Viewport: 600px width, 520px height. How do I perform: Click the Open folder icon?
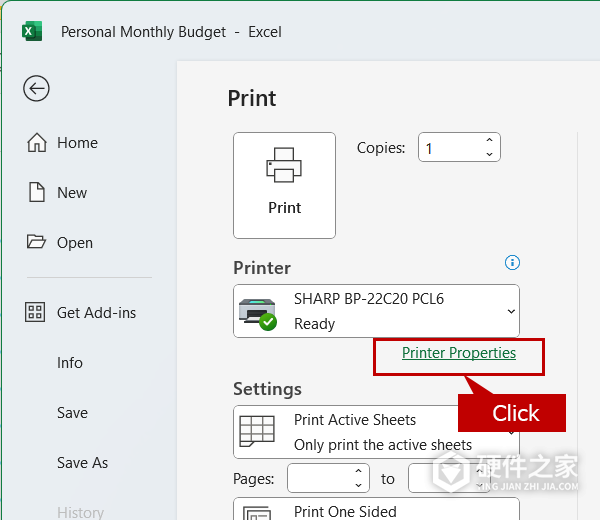[x=36, y=241]
